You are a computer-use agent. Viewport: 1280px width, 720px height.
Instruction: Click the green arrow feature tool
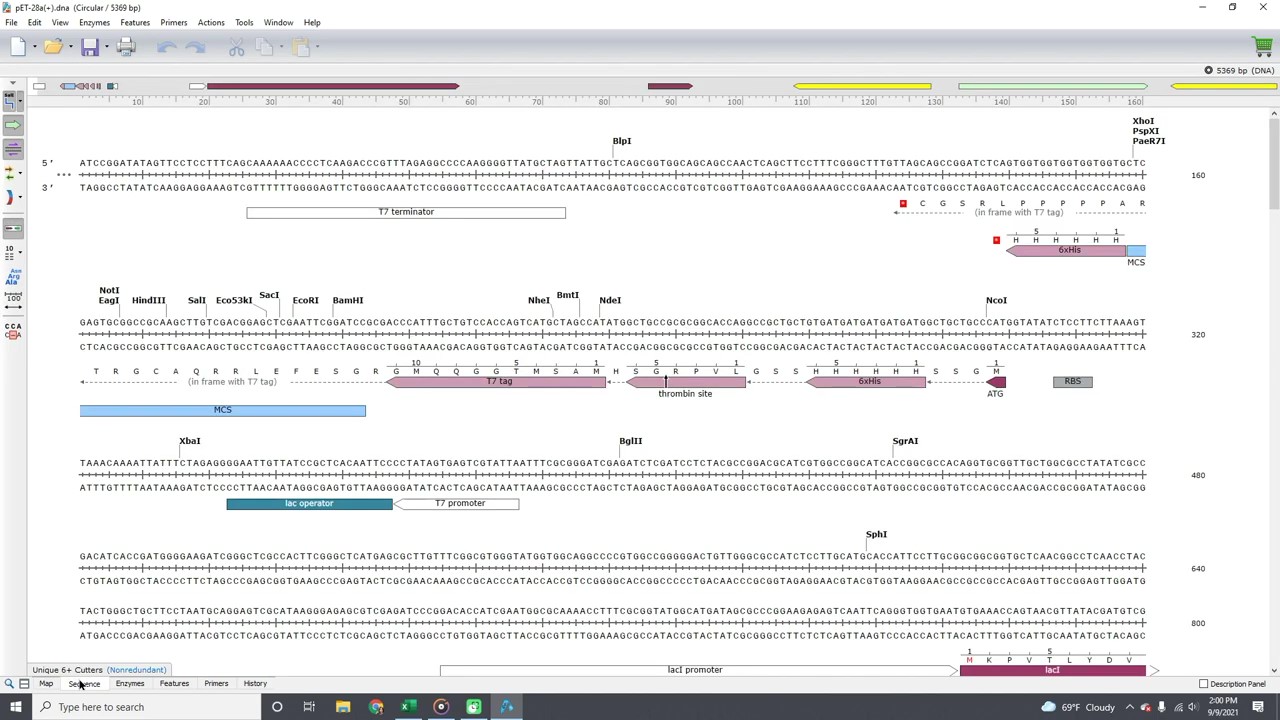[x=14, y=125]
